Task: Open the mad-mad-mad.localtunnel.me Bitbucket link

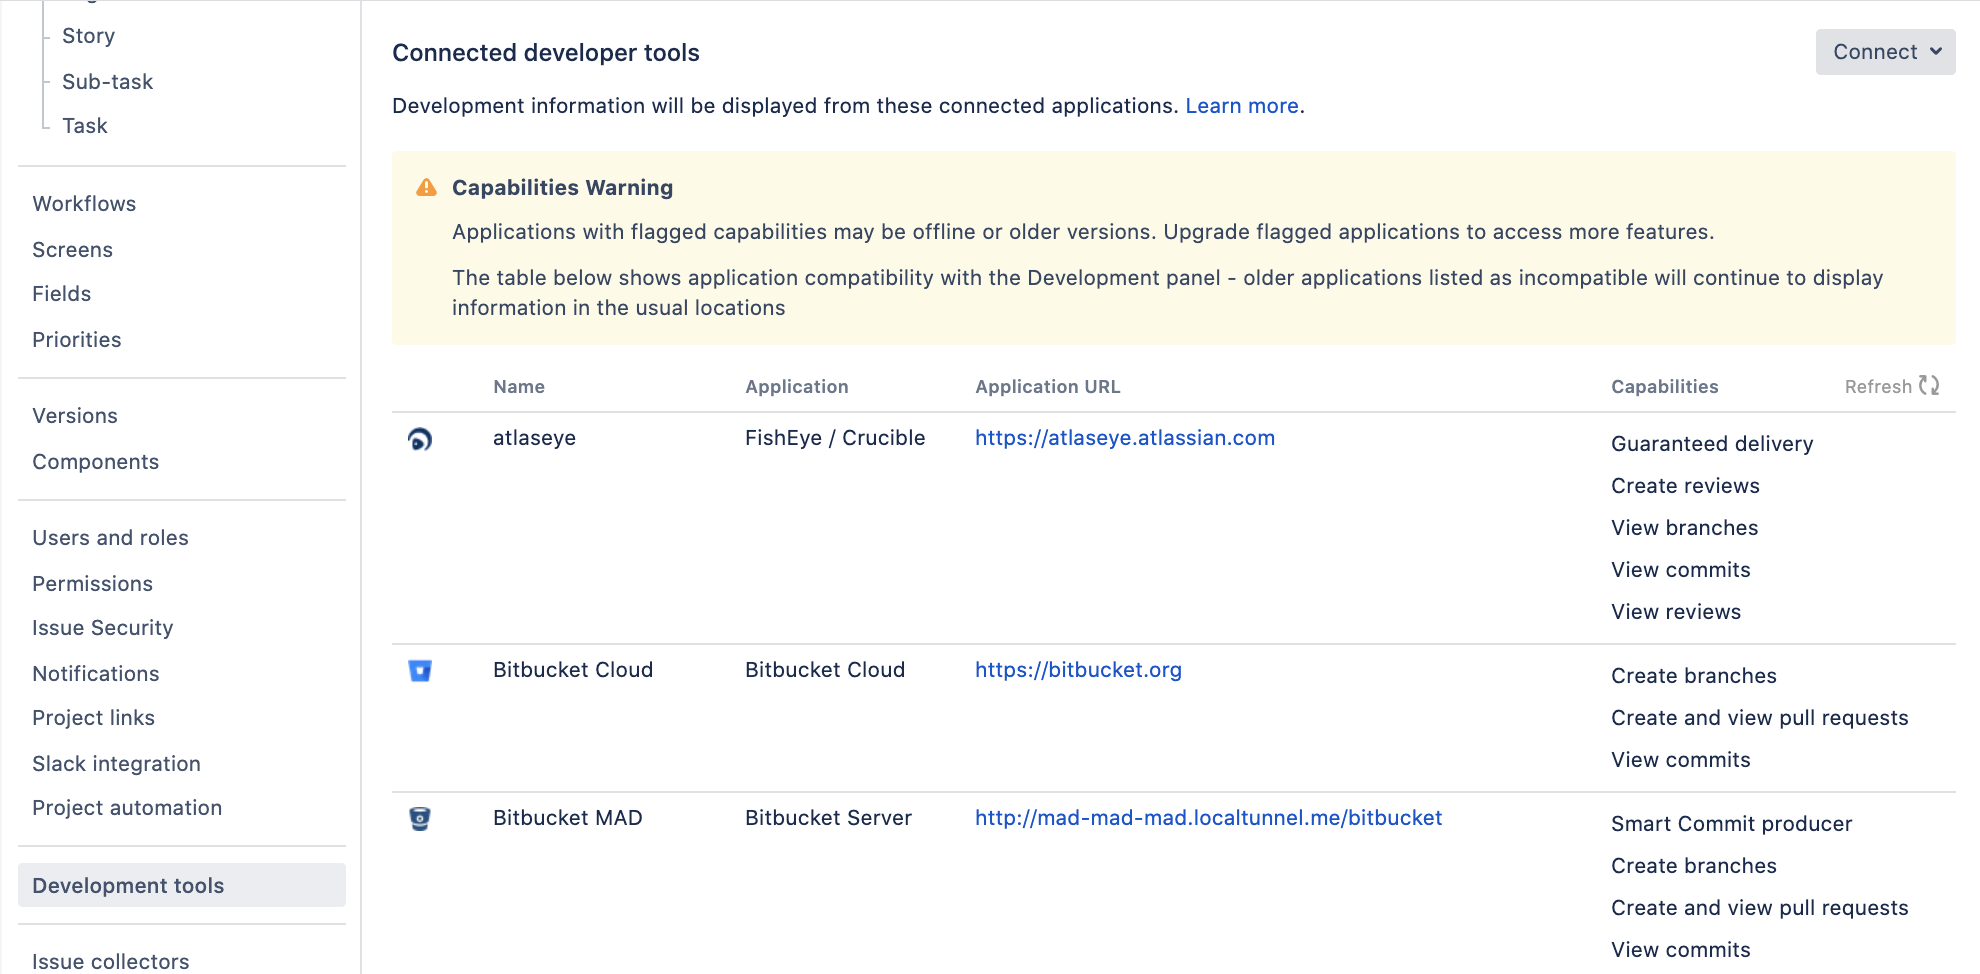Action: tap(1208, 818)
